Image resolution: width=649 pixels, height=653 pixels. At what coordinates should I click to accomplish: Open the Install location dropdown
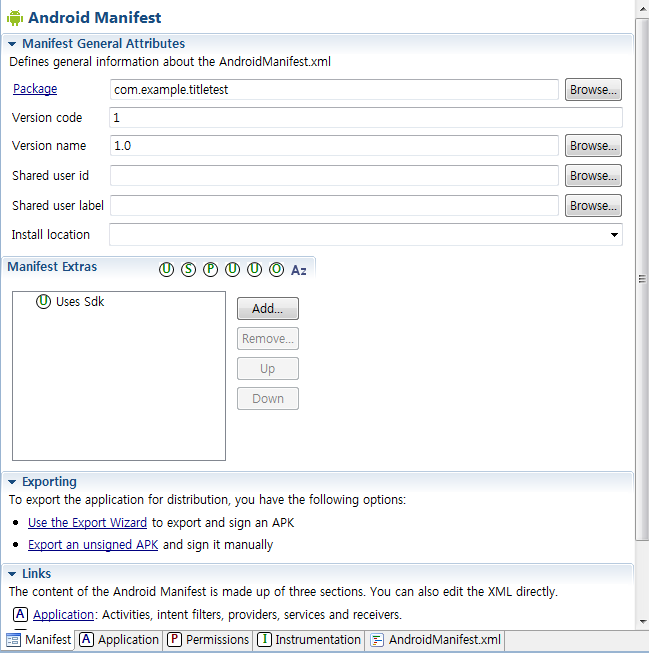(614, 235)
